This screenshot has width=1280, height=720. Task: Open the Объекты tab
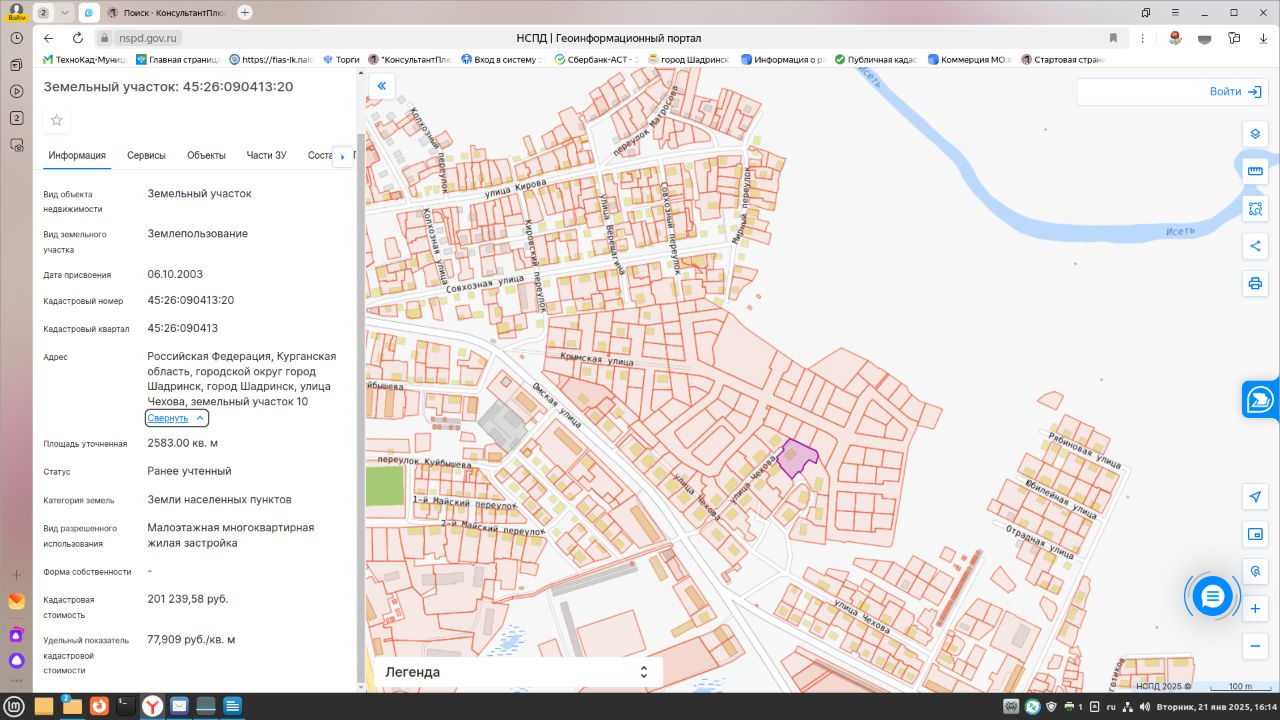(206, 155)
